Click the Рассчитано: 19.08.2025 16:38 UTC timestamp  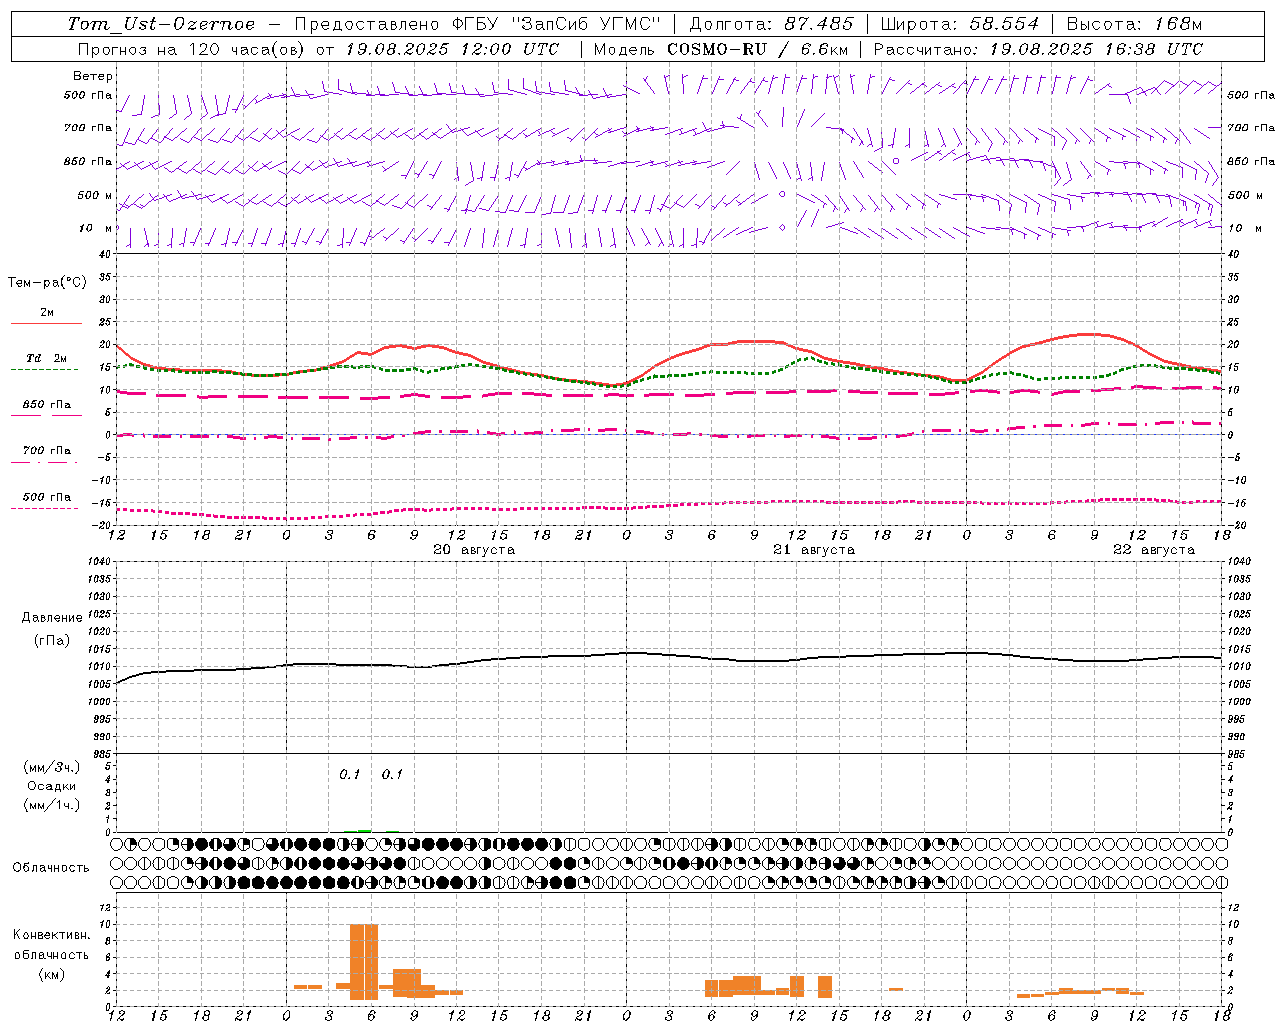pos(1038,49)
